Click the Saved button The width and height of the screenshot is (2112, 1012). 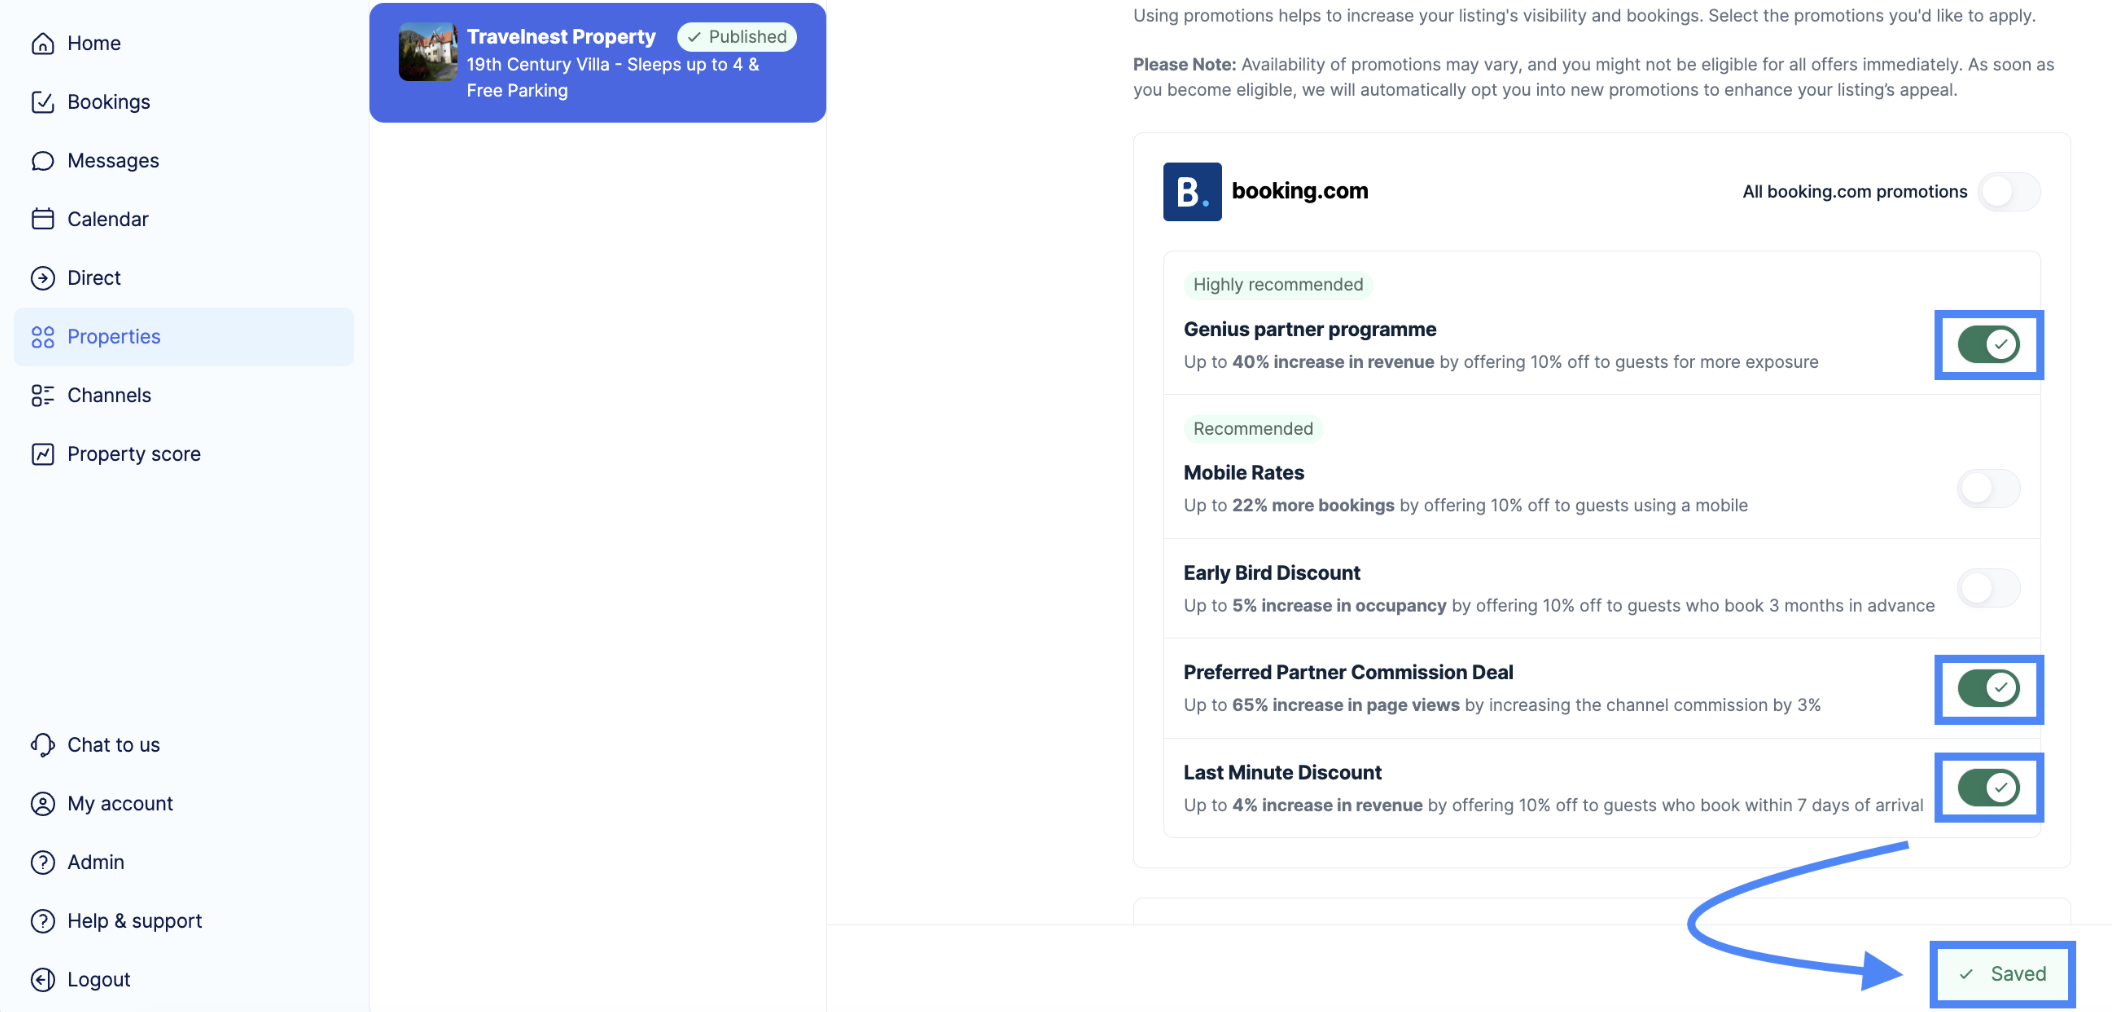[x=2002, y=974]
